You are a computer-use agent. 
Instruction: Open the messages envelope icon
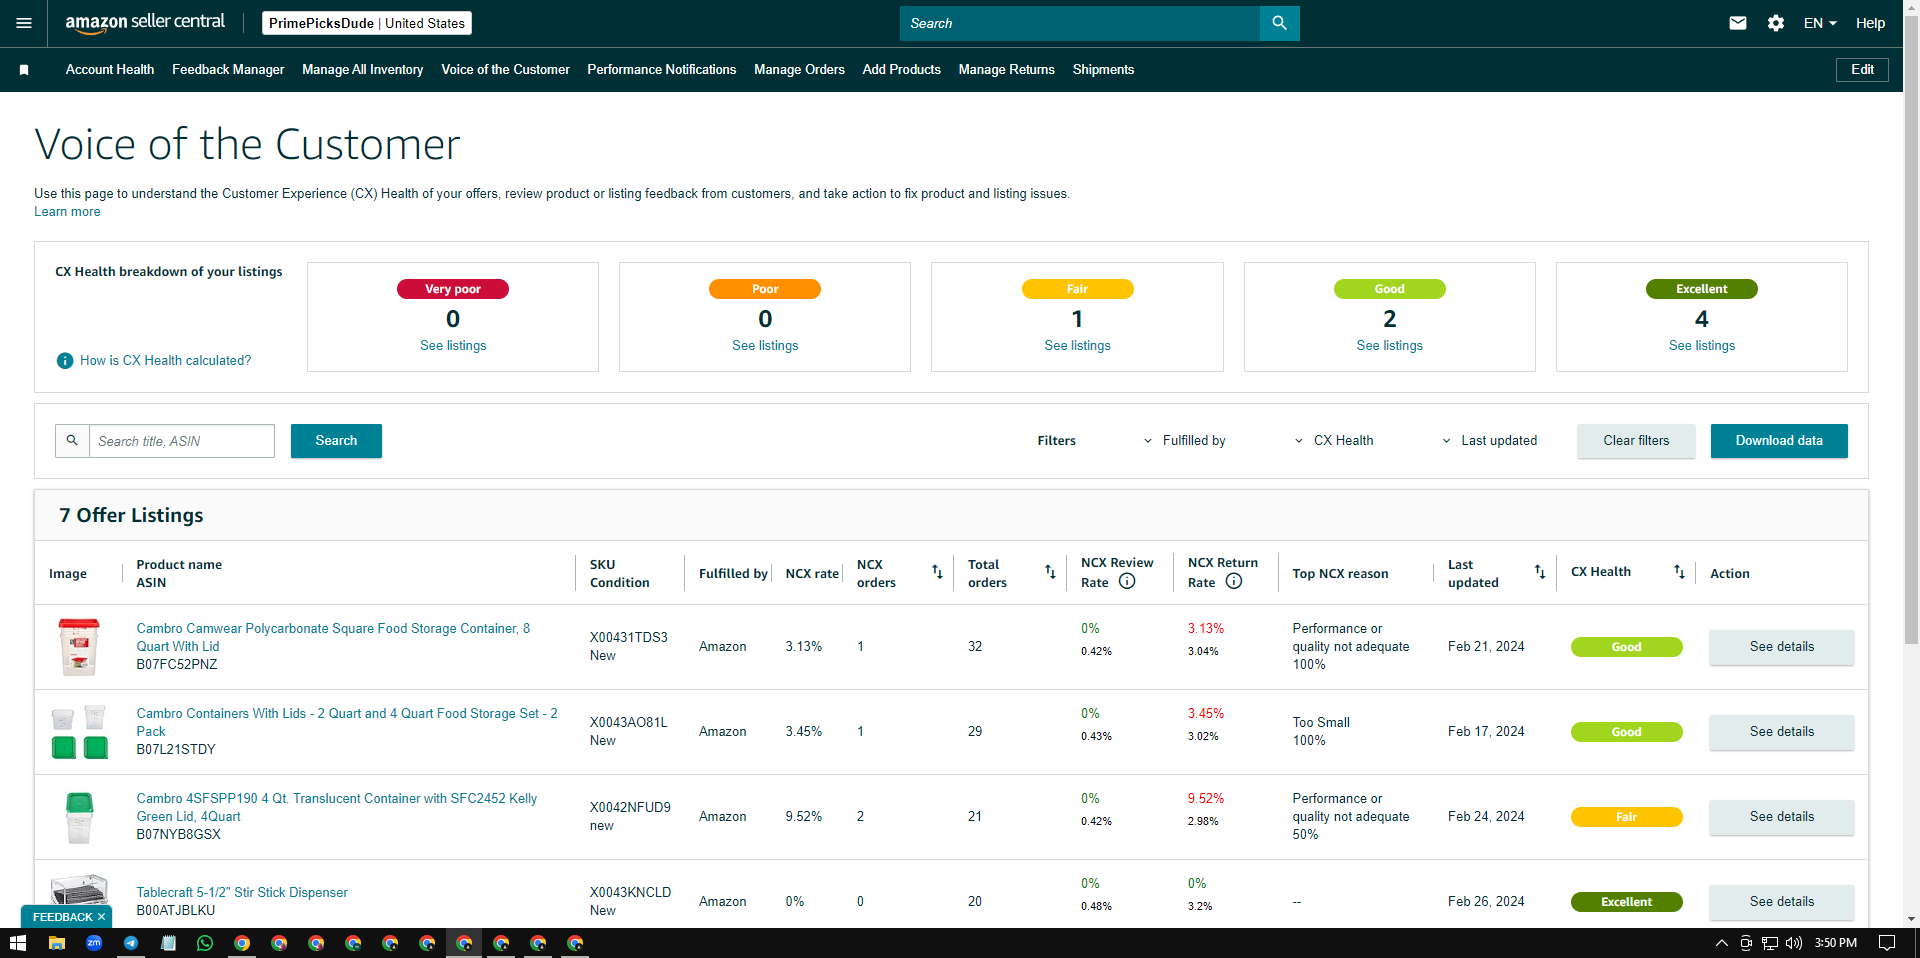[x=1738, y=23]
